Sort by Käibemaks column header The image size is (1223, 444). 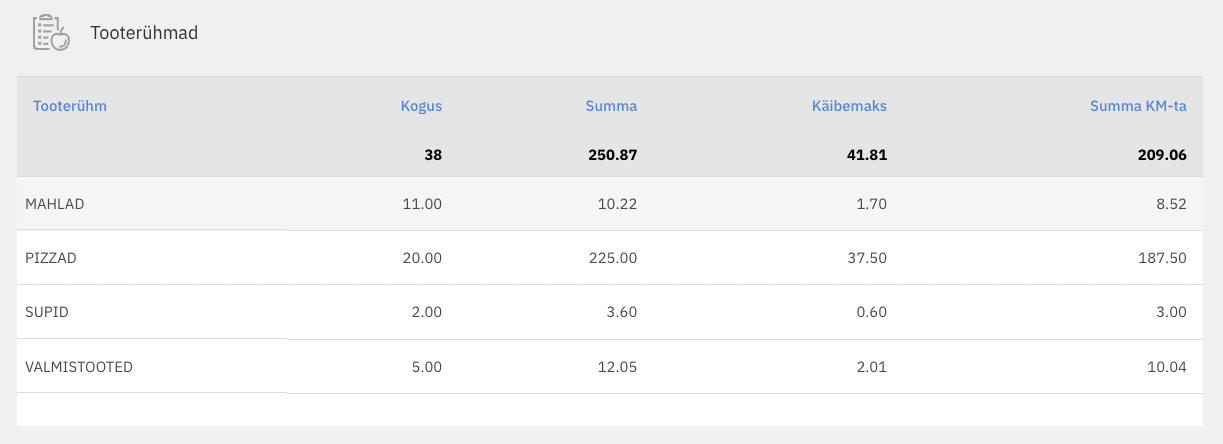(x=849, y=106)
